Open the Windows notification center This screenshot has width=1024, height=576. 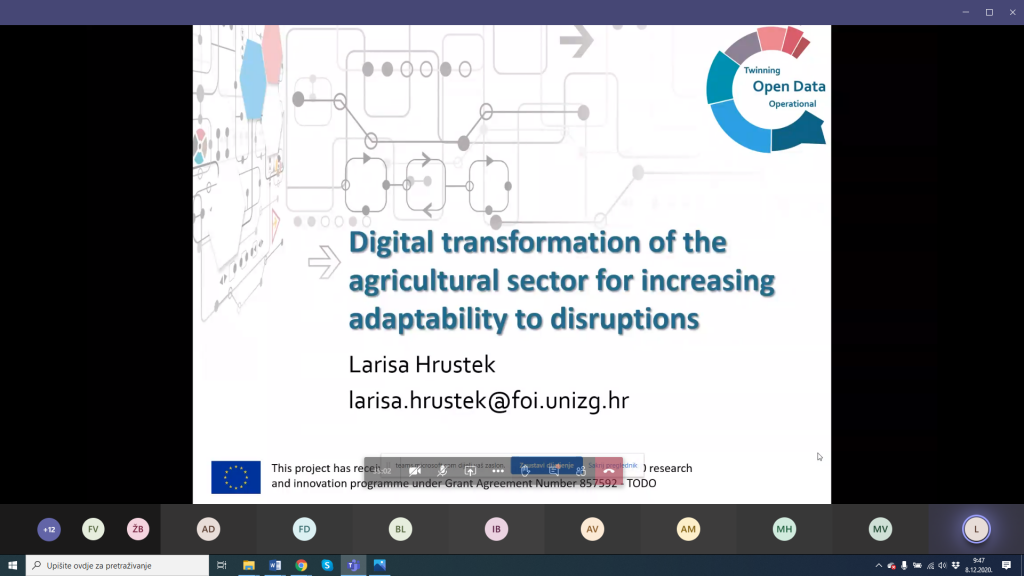(1006, 565)
